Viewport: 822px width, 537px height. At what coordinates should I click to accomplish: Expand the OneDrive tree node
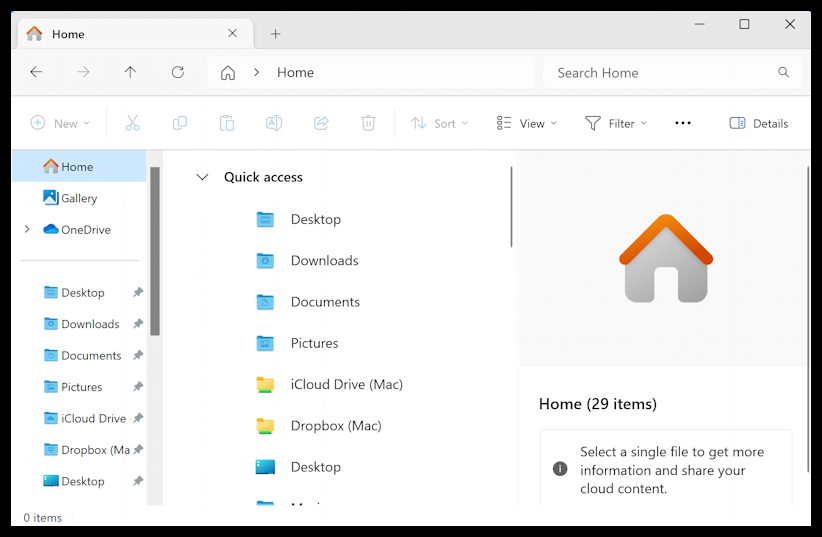(x=27, y=229)
